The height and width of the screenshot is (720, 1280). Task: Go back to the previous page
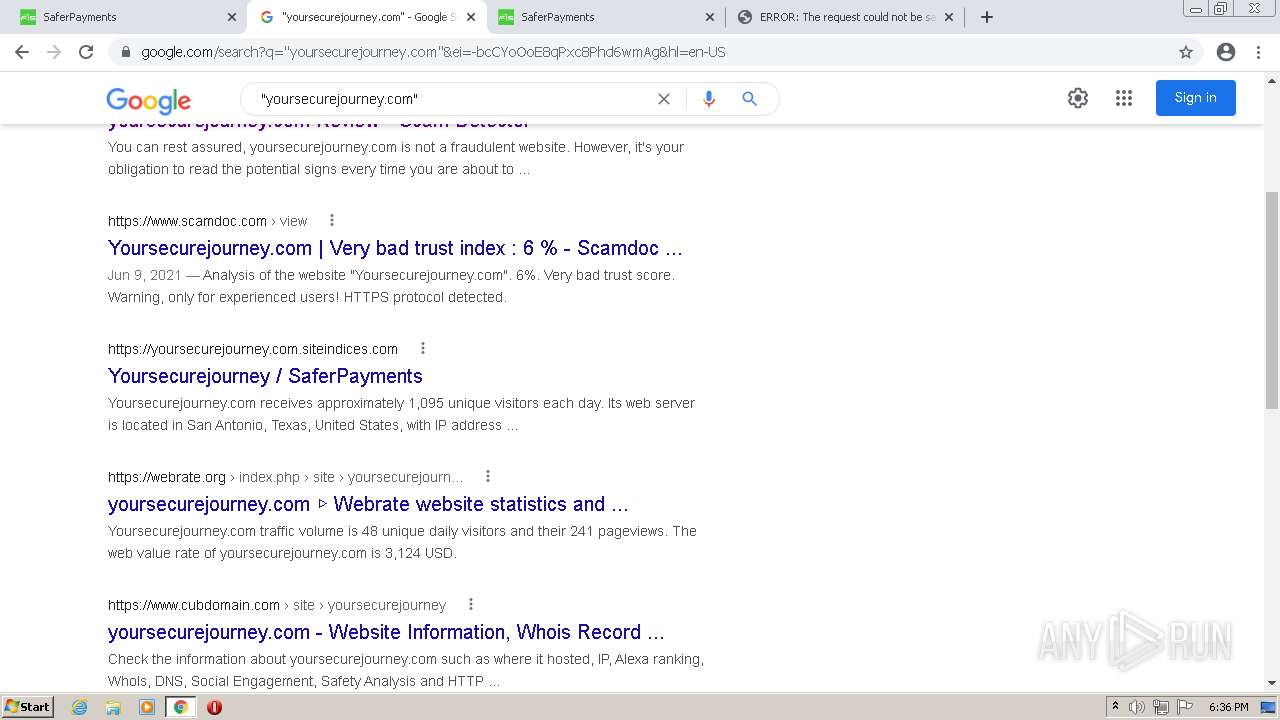pos(22,52)
